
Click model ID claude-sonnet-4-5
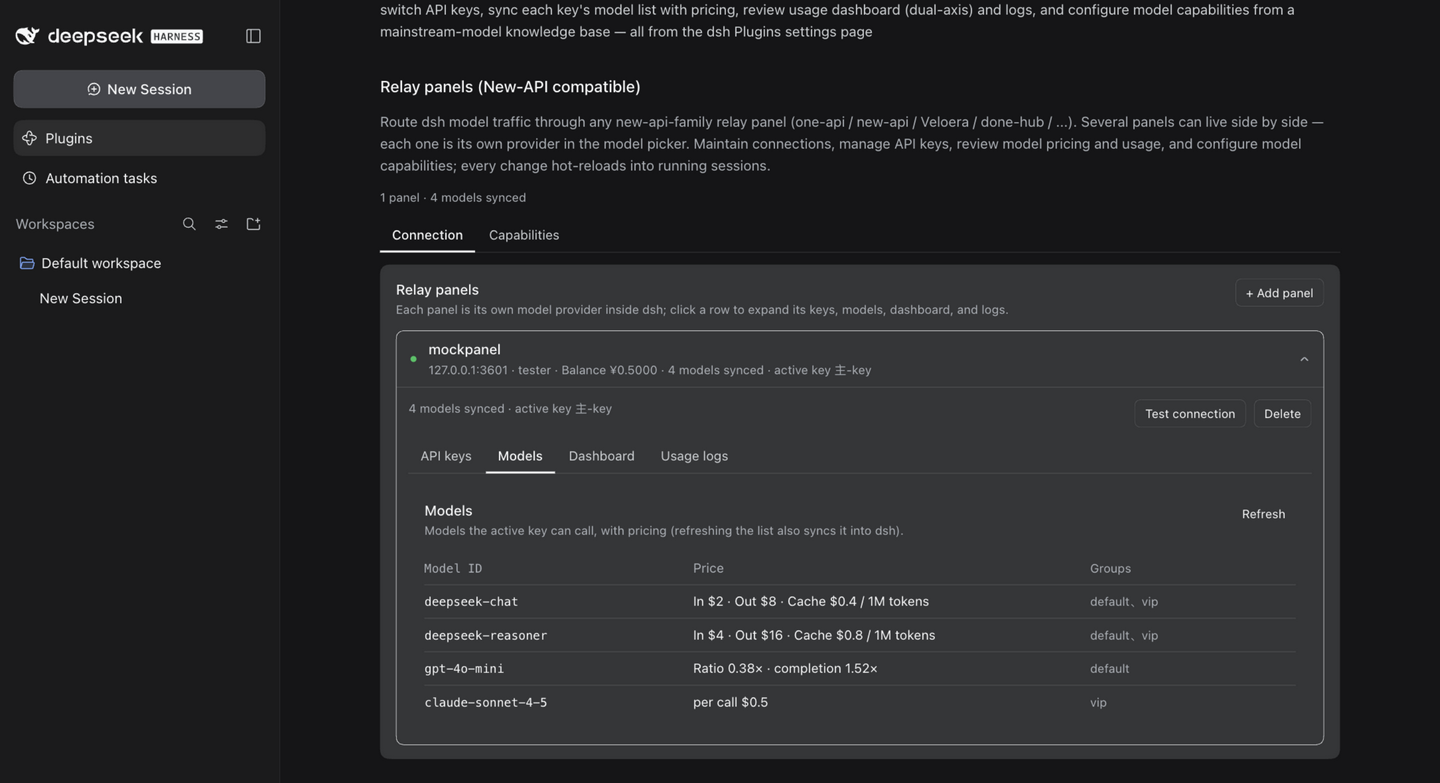coord(486,703)
